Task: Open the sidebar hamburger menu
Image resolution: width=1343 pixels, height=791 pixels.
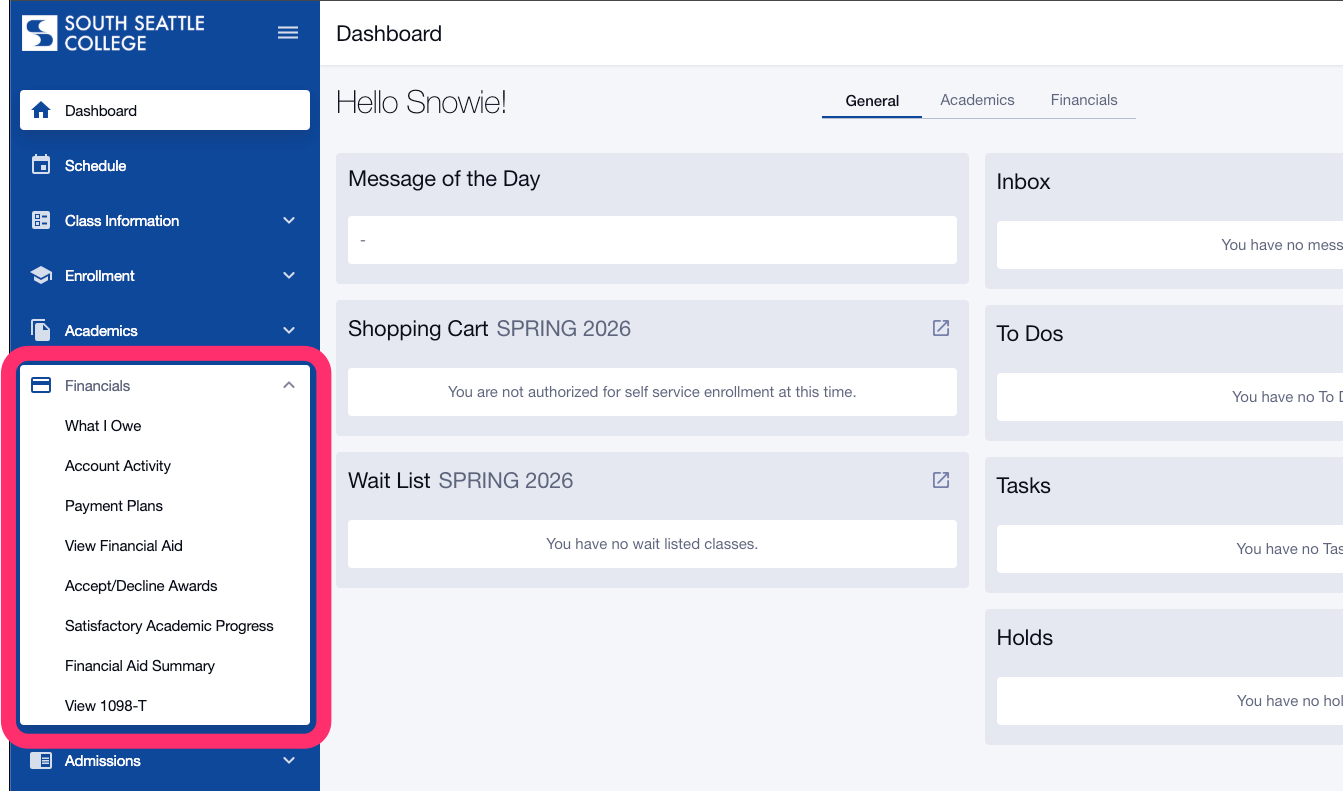Action: pyautogui.click(x=288, y=32)
